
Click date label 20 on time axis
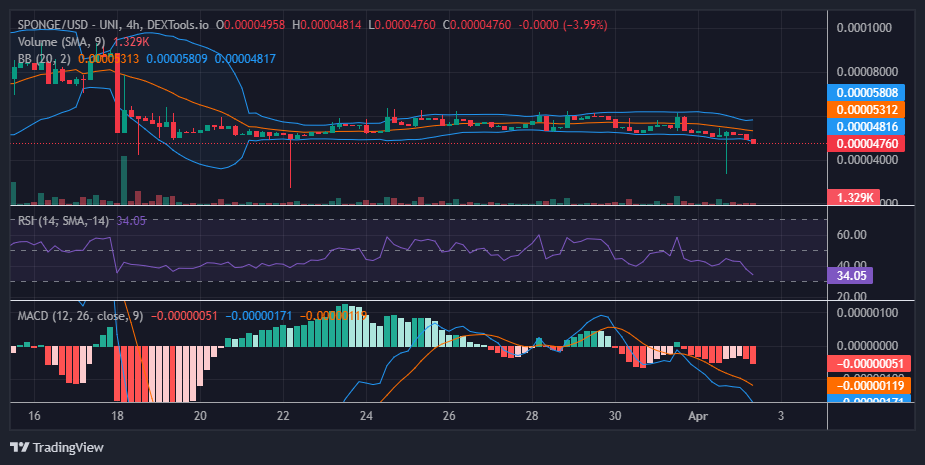(200, 415)
